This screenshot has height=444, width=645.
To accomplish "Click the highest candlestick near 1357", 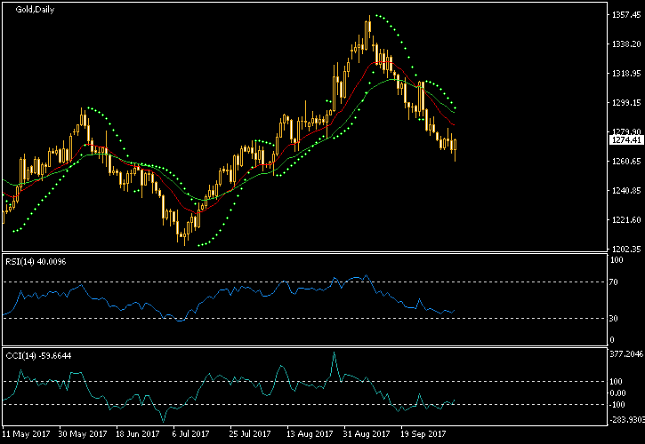I will (369, 29).
